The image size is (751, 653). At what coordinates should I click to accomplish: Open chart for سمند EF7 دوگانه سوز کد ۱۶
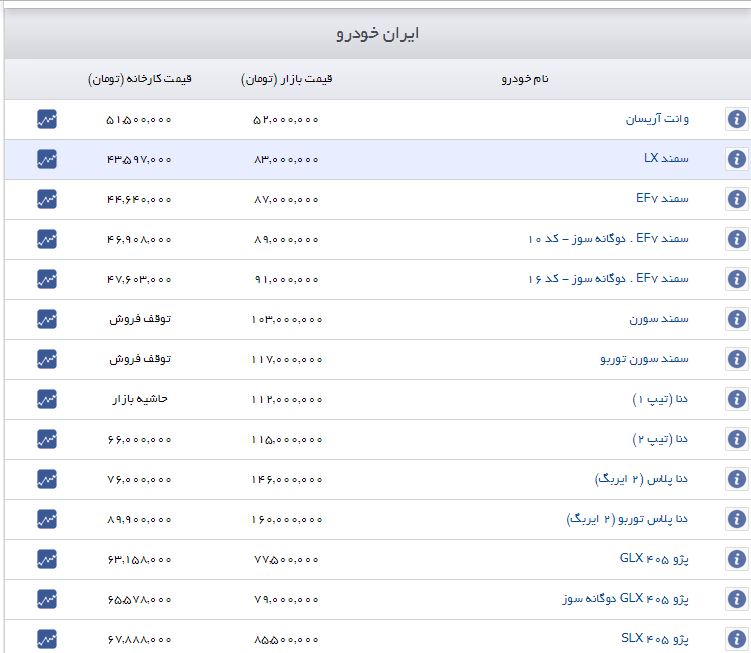point(47,279)
